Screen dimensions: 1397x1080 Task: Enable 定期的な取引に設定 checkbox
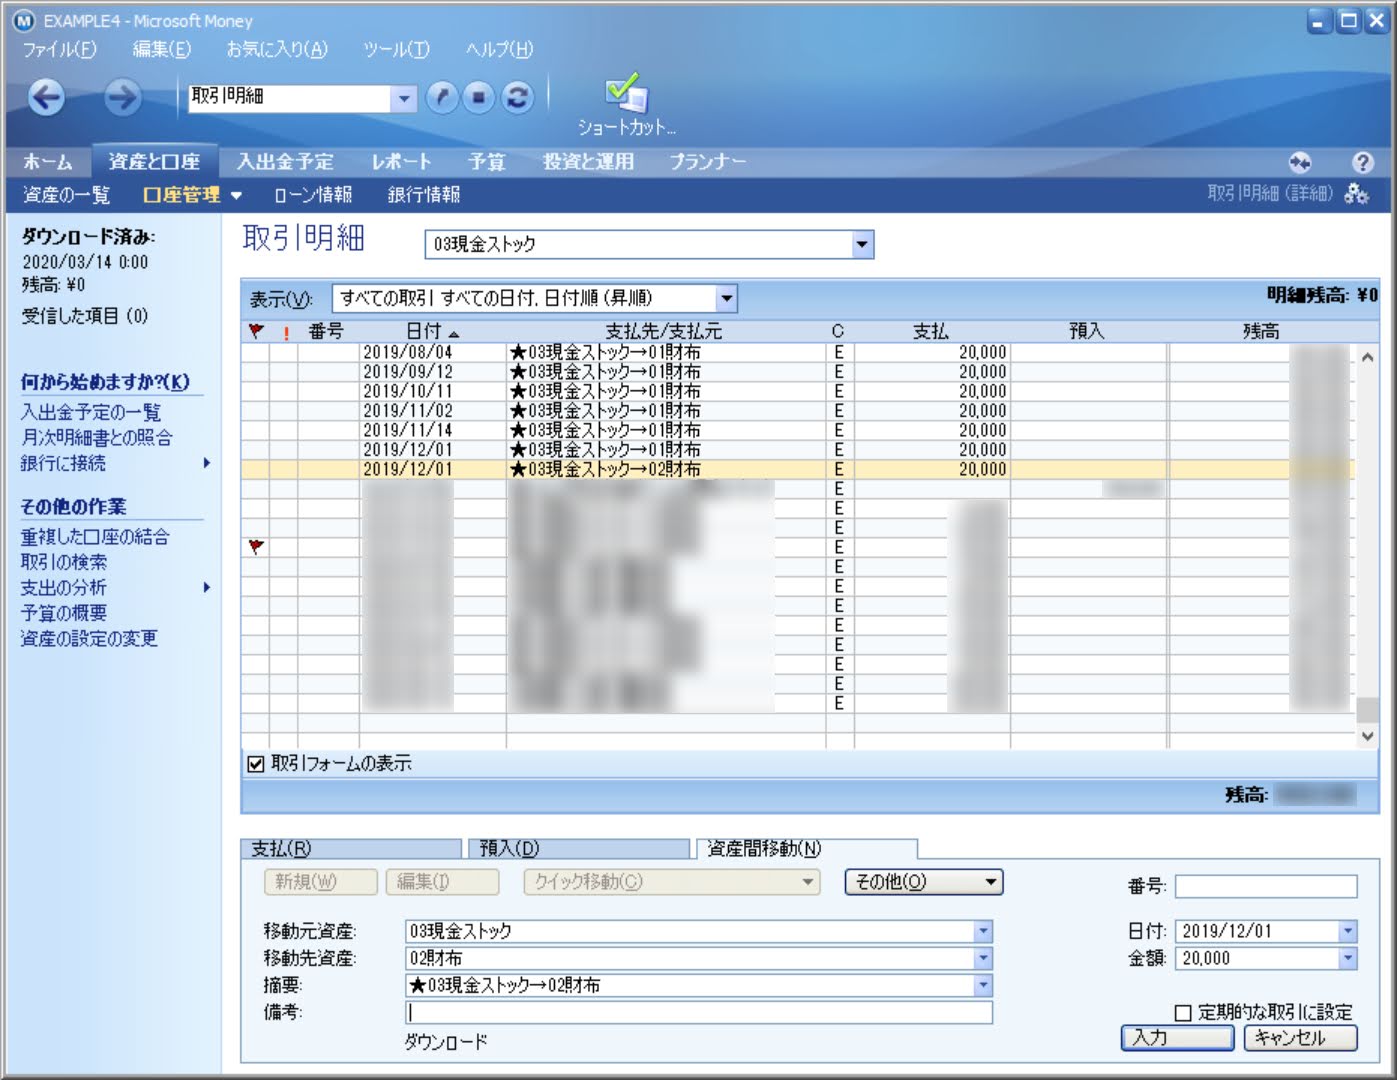pos(1183,1012)
